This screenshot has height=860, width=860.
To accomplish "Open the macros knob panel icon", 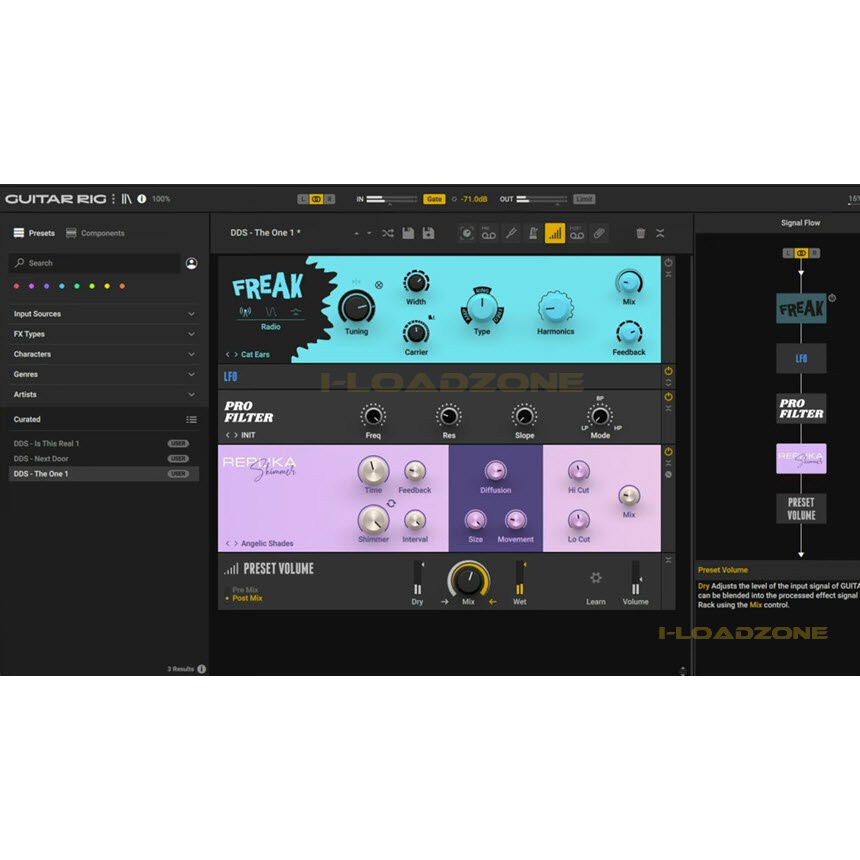I will [x=467, y=234].
